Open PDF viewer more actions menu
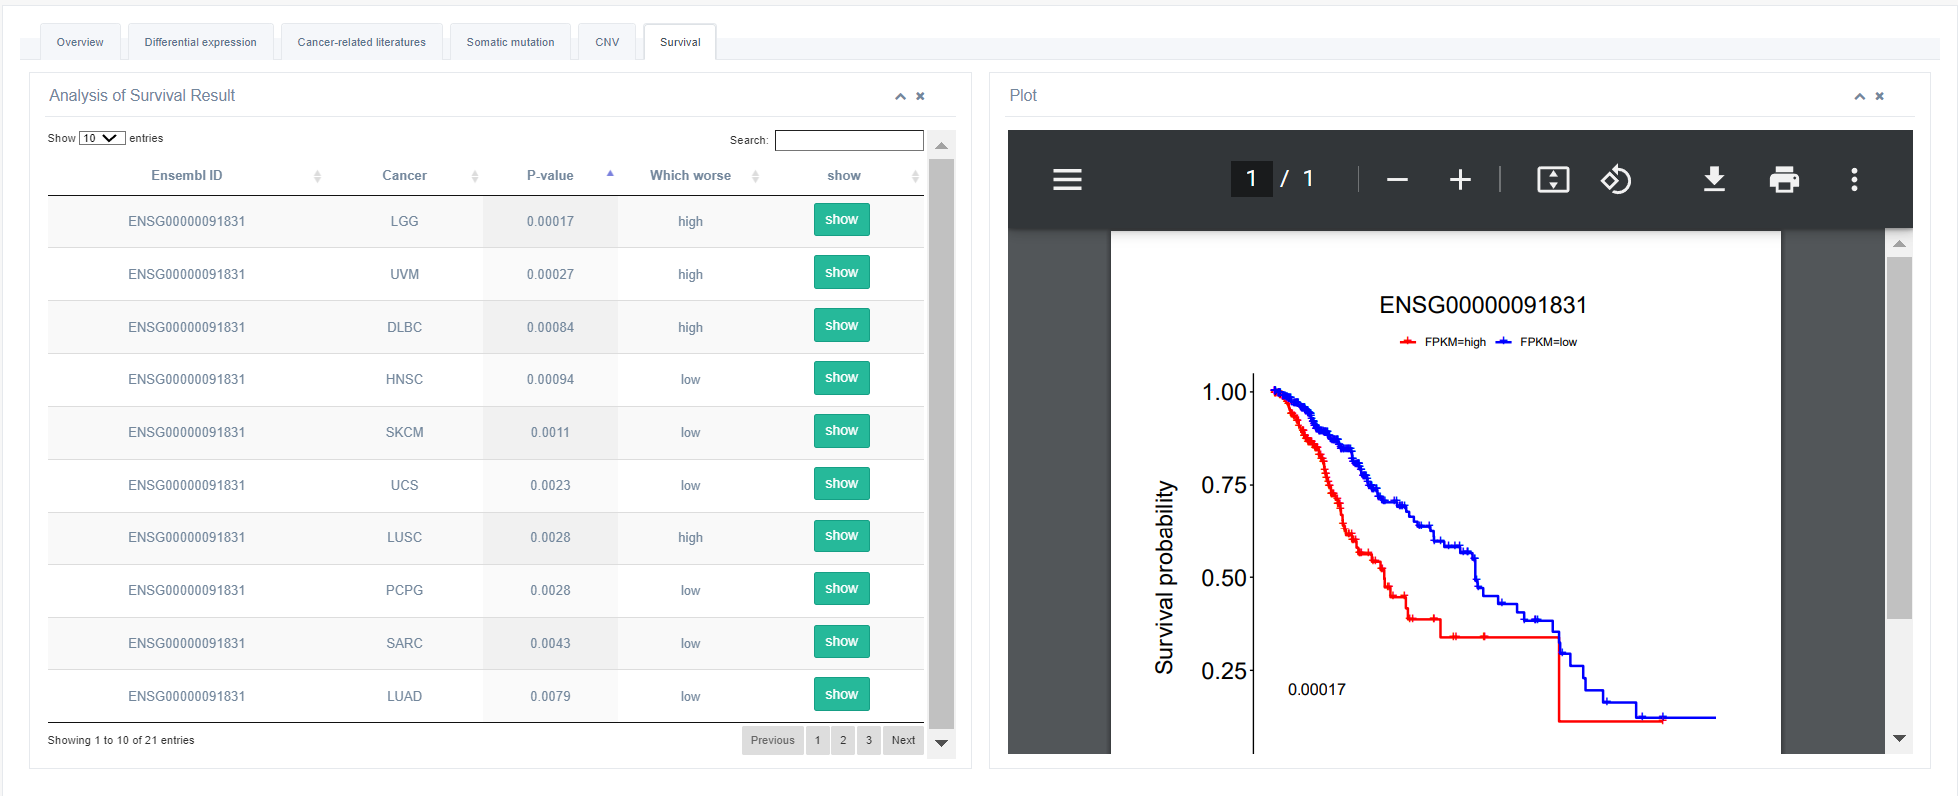1958x796 pixels. point(1854,180)
